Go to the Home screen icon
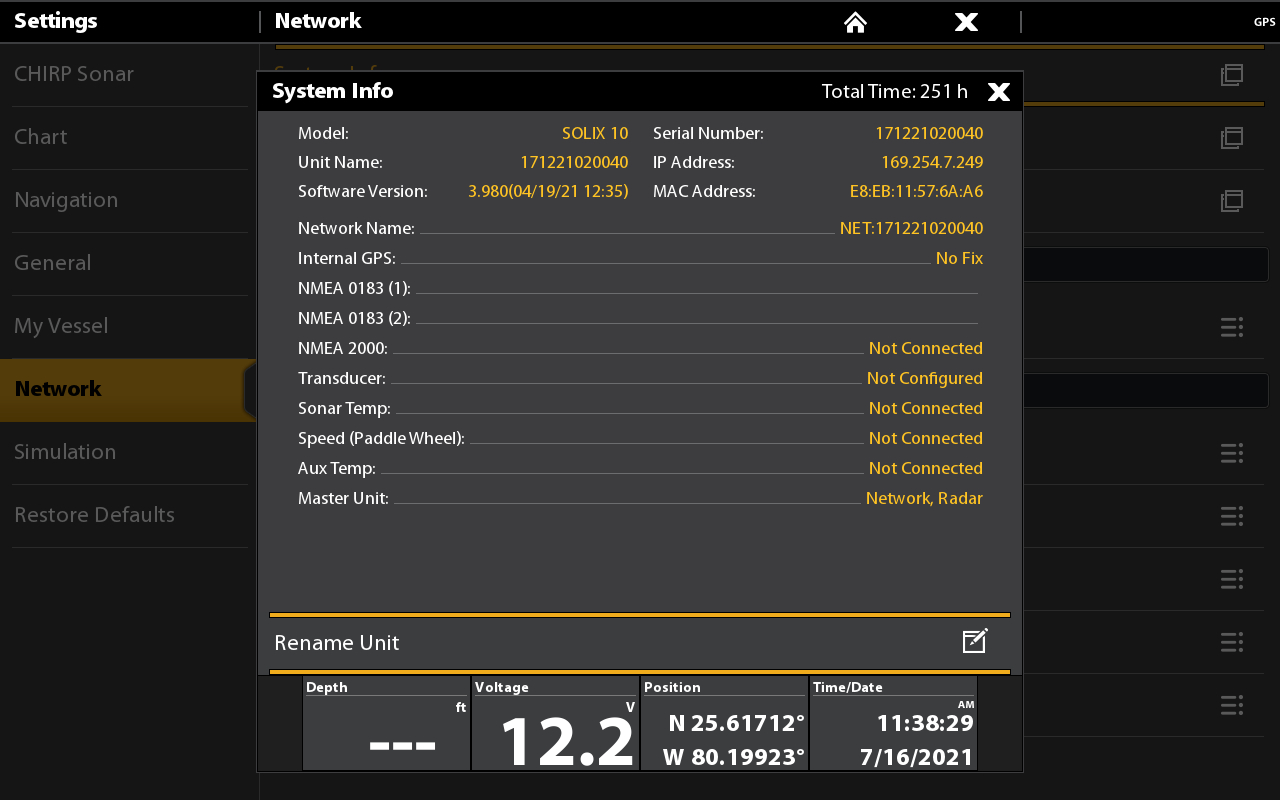1280x800 pixels. tap(855, 22)
